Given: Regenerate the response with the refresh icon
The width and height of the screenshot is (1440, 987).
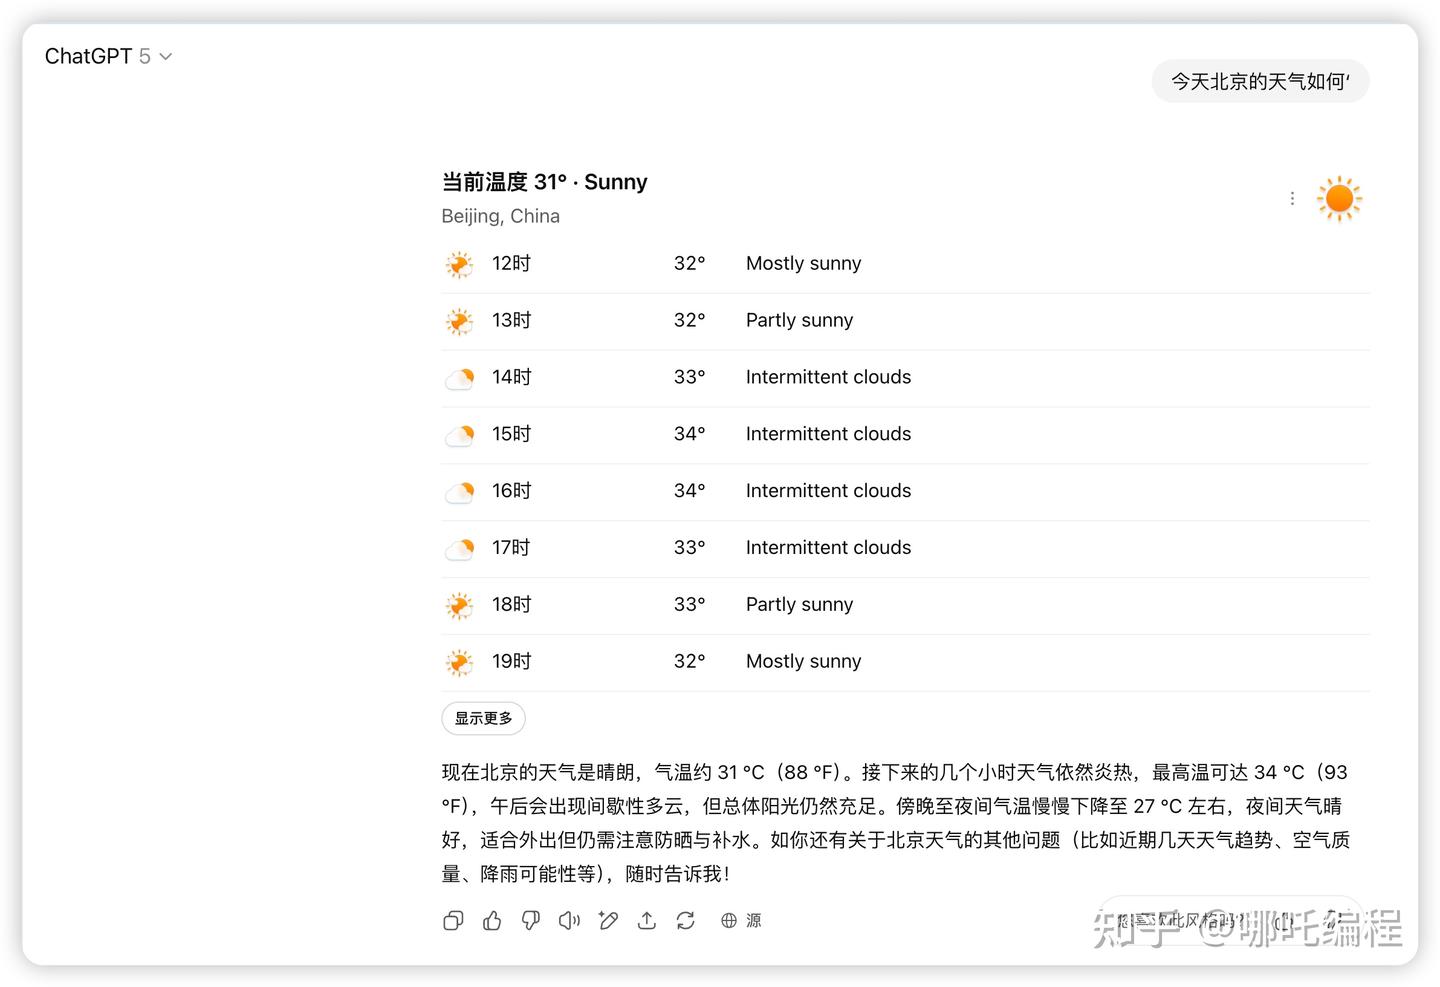Looking at the screenshot, I should [x=686, y=920].
